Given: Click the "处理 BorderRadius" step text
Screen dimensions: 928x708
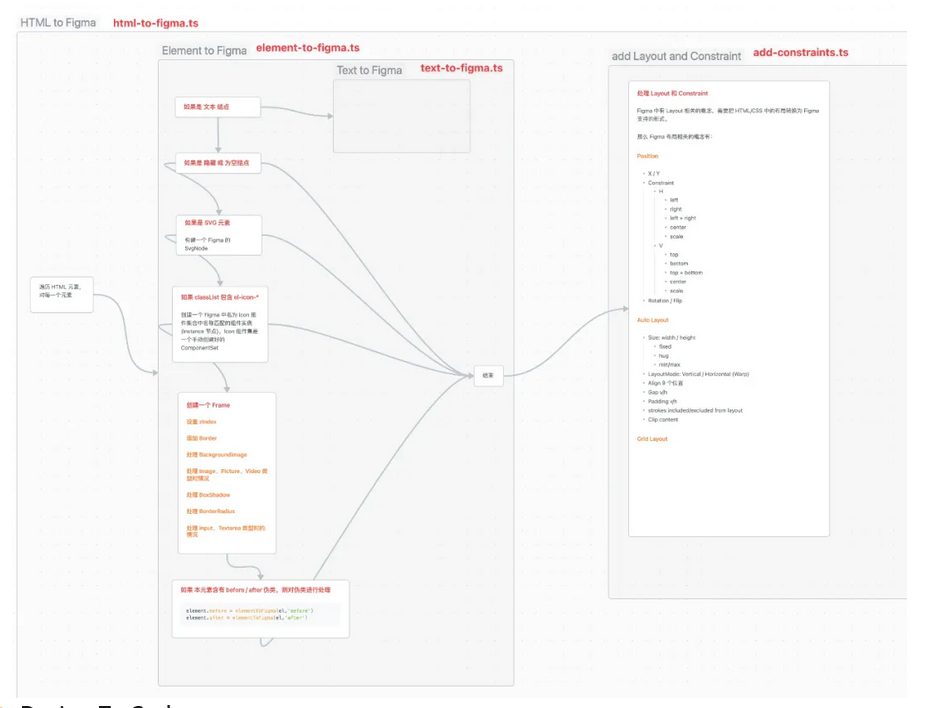Looking at the screenshot, I should tap(209, 511).
